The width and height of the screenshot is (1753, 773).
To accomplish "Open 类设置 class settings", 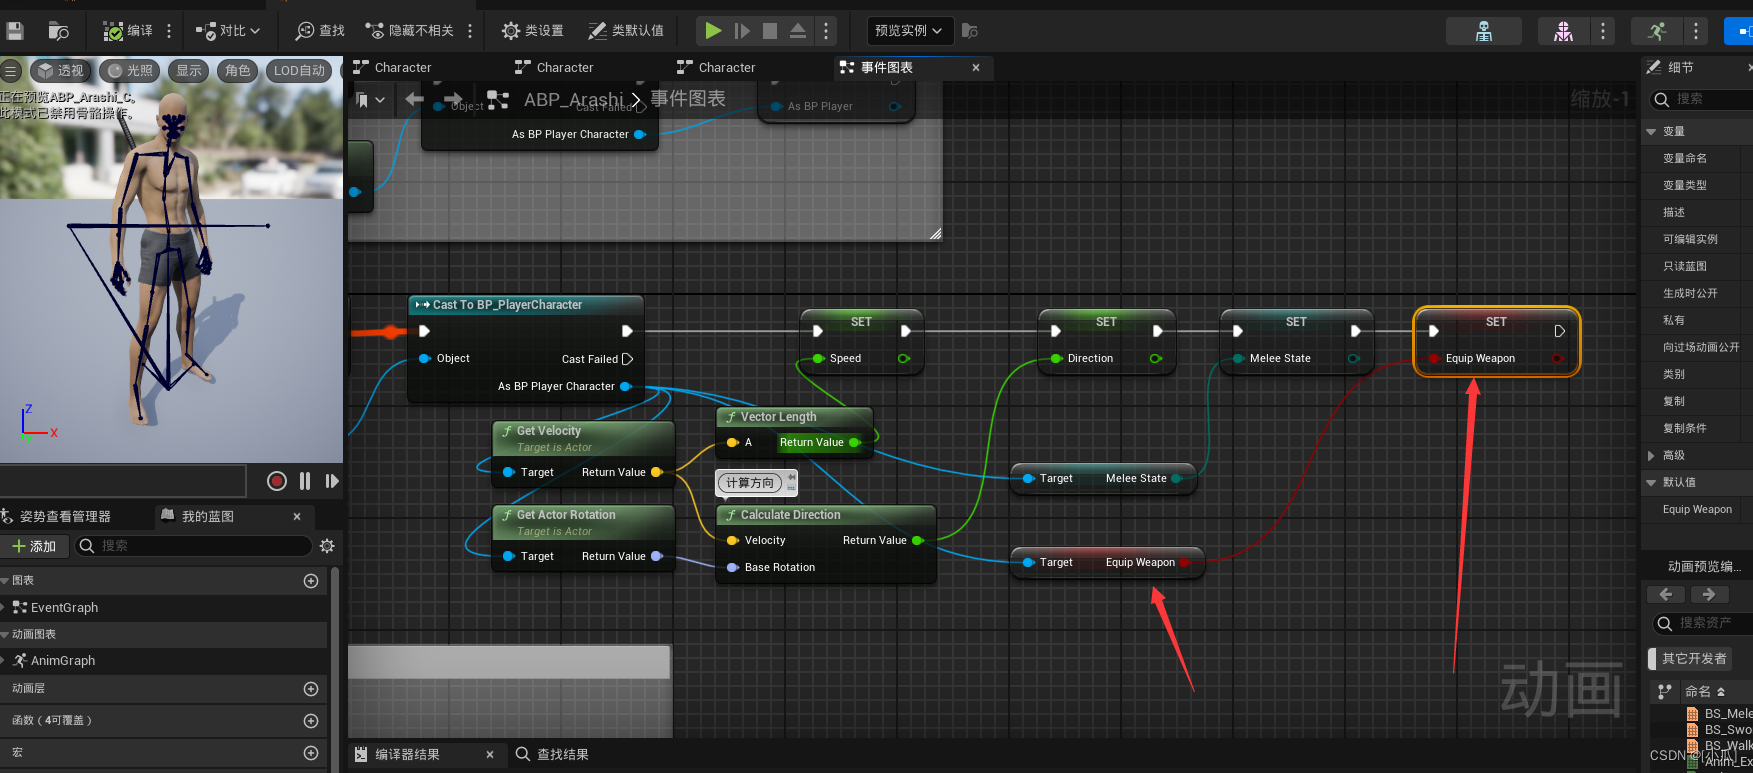I will click(x=533, y=31).
